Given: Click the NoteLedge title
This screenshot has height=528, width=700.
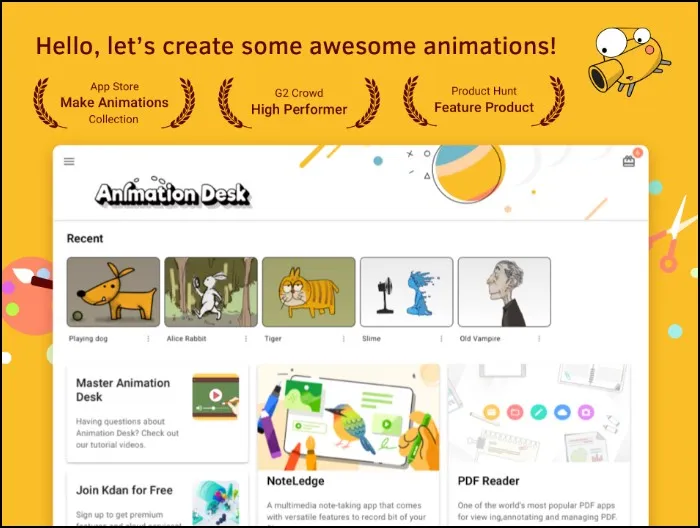Looking at the screenshot, I should (296, 481).
